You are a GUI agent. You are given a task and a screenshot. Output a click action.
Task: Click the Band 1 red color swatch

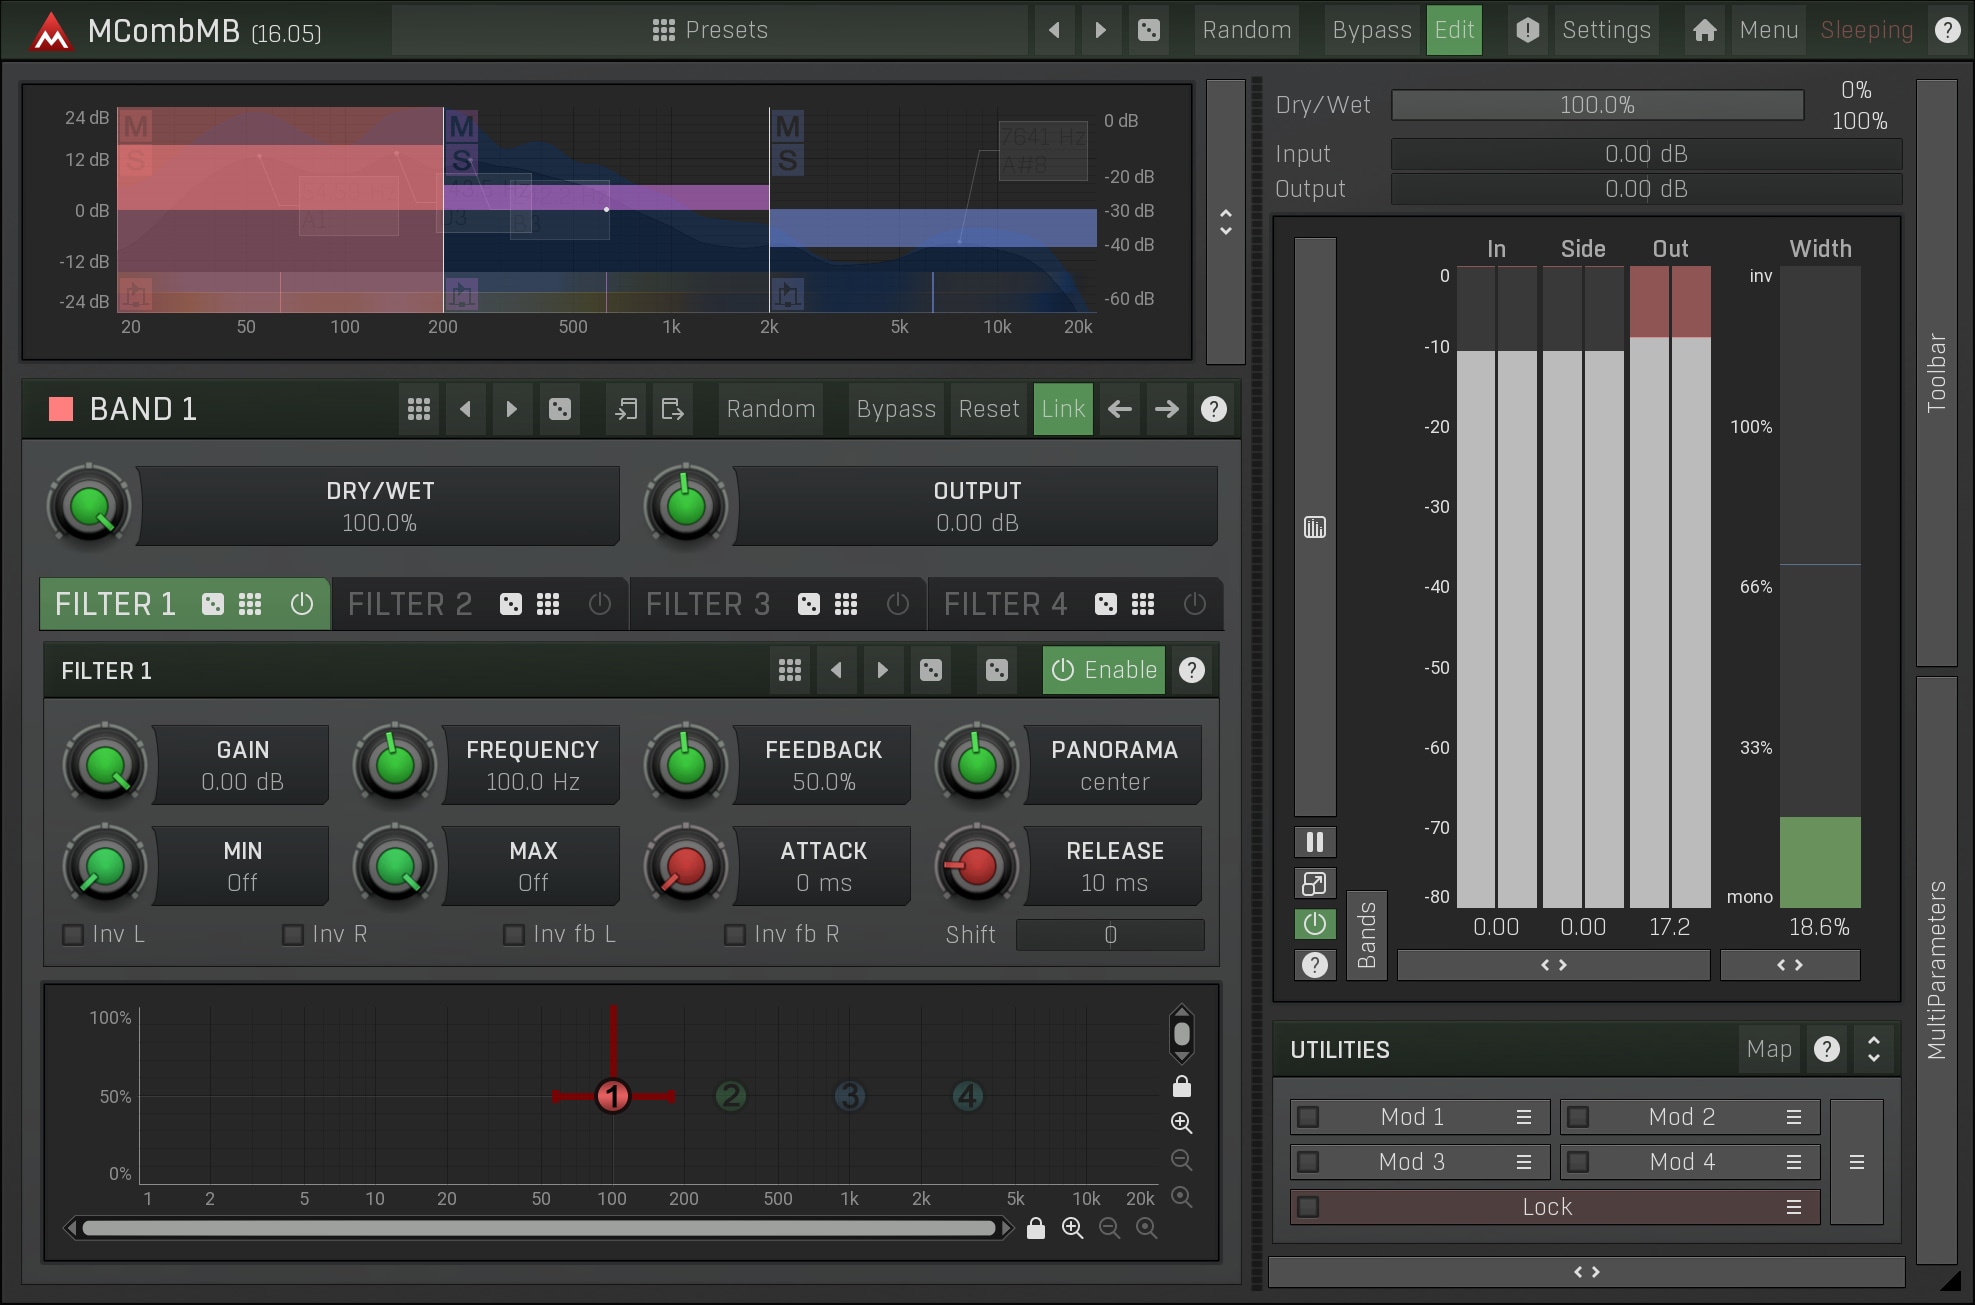pos(61,409)
